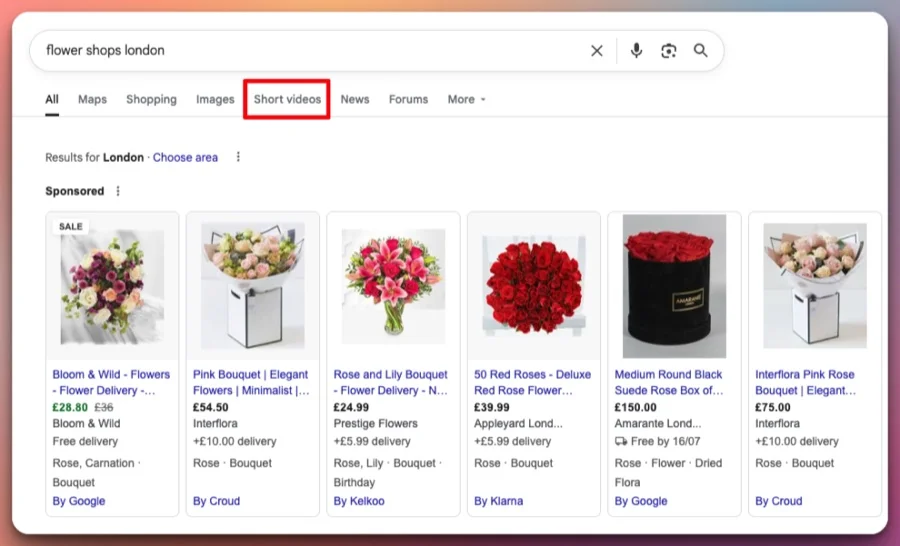The image size is (900, 546).
Task: Switch to the Maps tab
Action: click(92, 99)
